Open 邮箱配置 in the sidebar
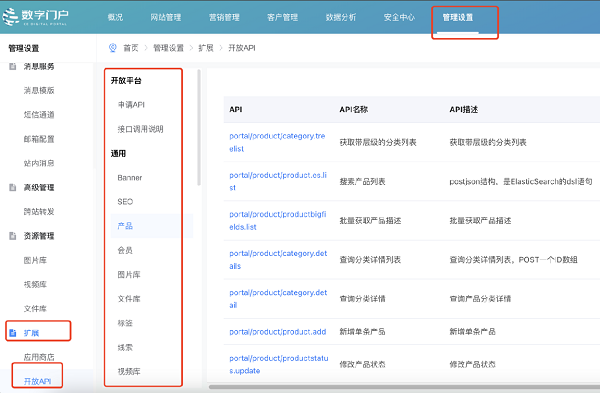Image resolution: width=600 pixels, height=393 pixels. [x=39, y=139]
